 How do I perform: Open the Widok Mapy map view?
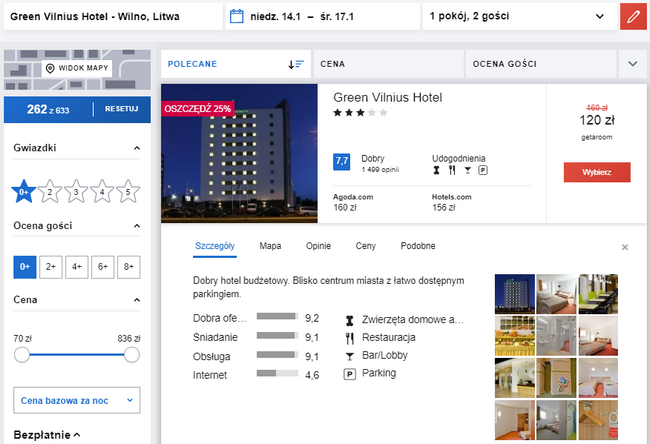point(77,68)
